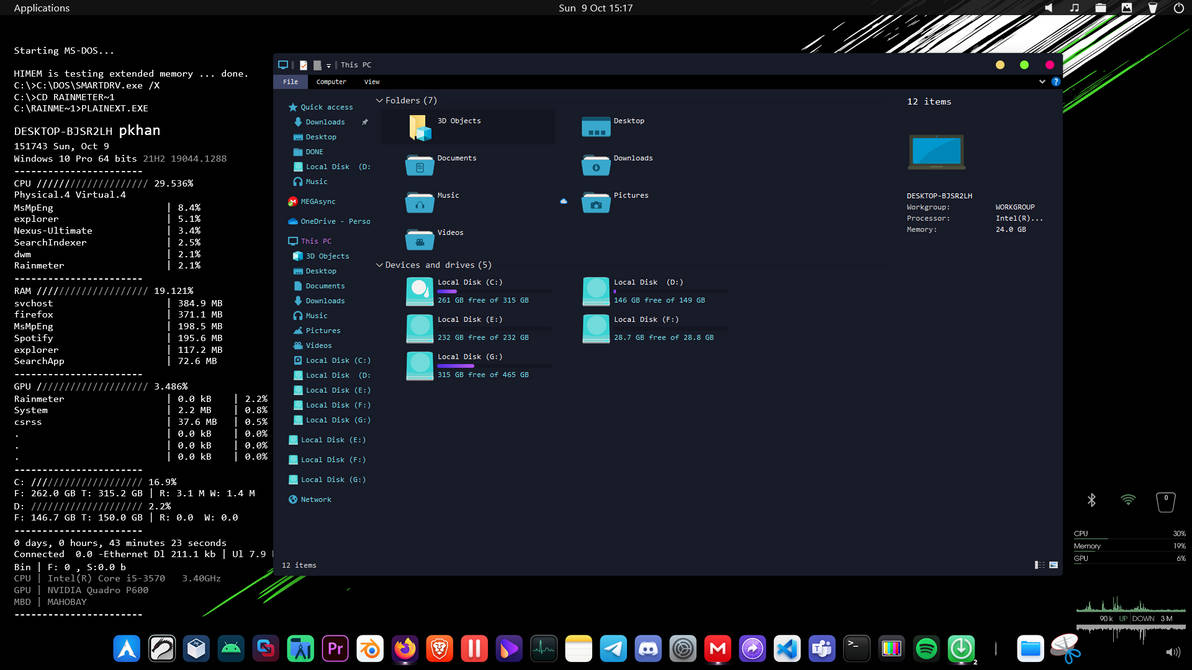
Task: Switch to details view in status bar
Action: click(1040, 565)
